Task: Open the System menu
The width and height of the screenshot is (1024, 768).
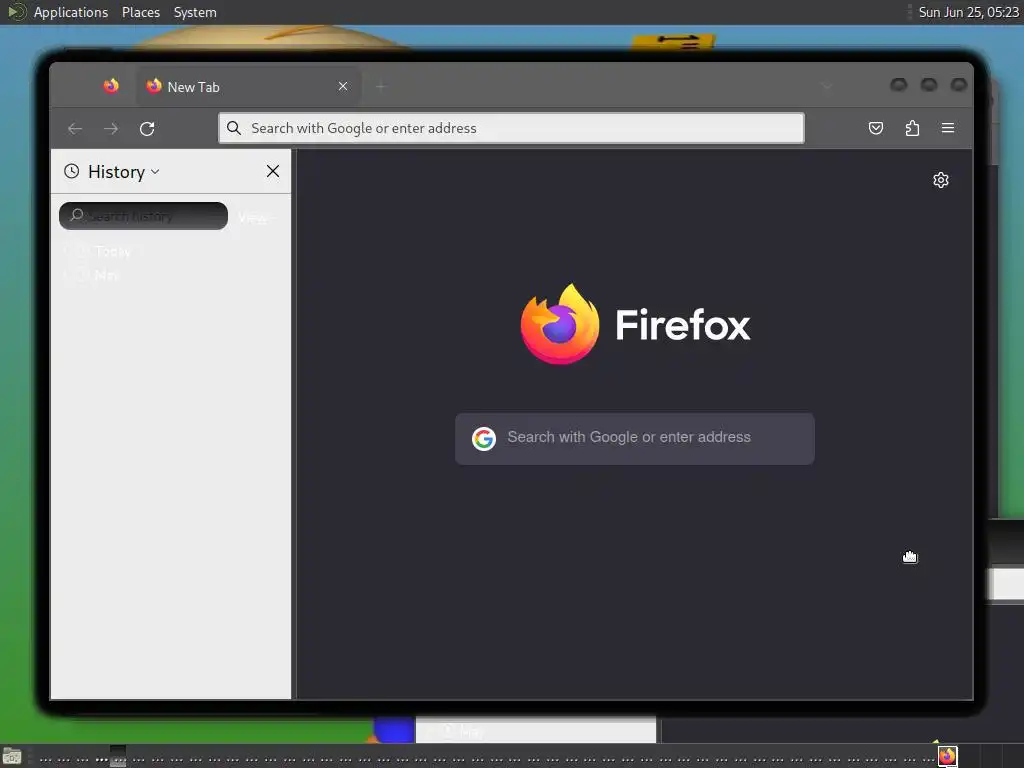Action: point(195,12)
